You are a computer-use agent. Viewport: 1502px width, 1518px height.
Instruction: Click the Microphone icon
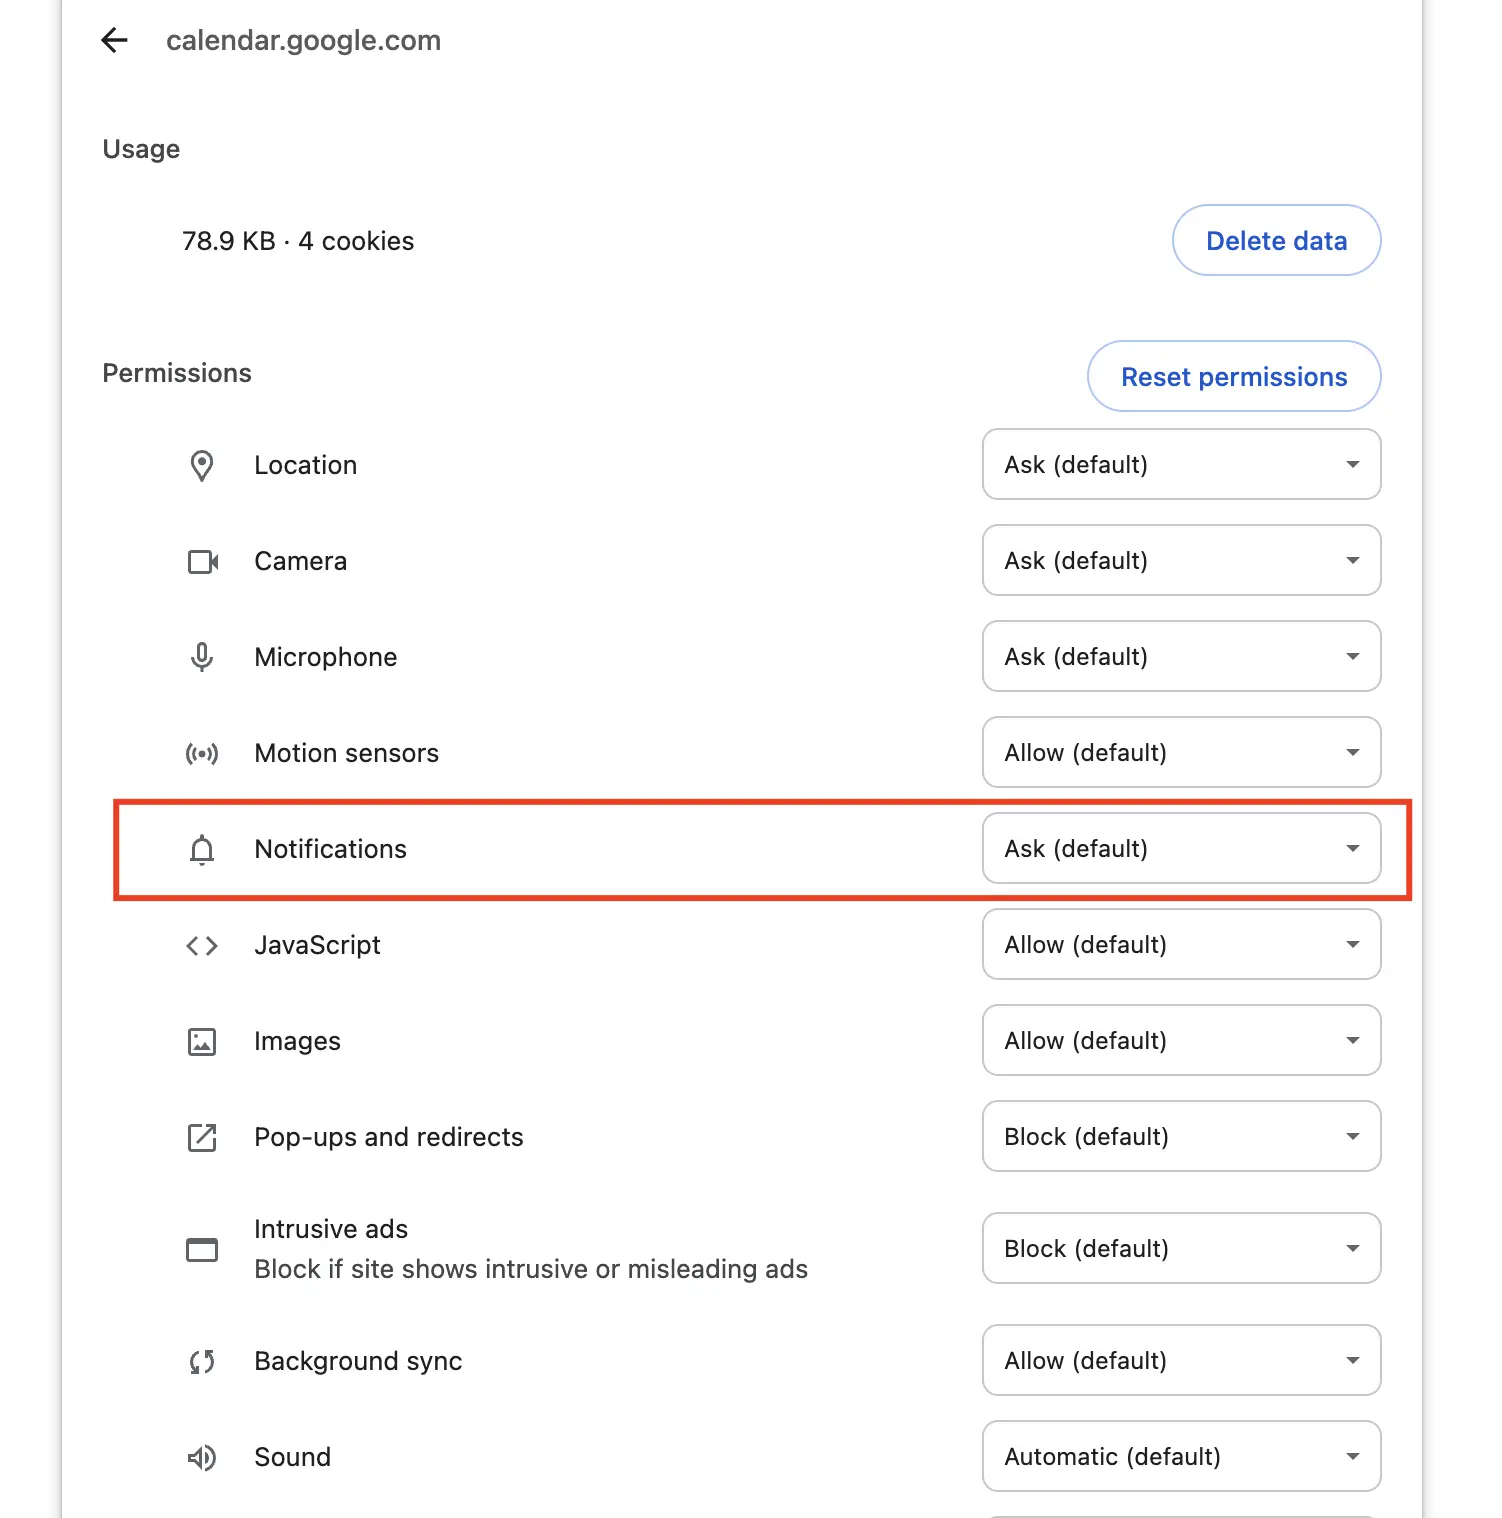[202, 657]
